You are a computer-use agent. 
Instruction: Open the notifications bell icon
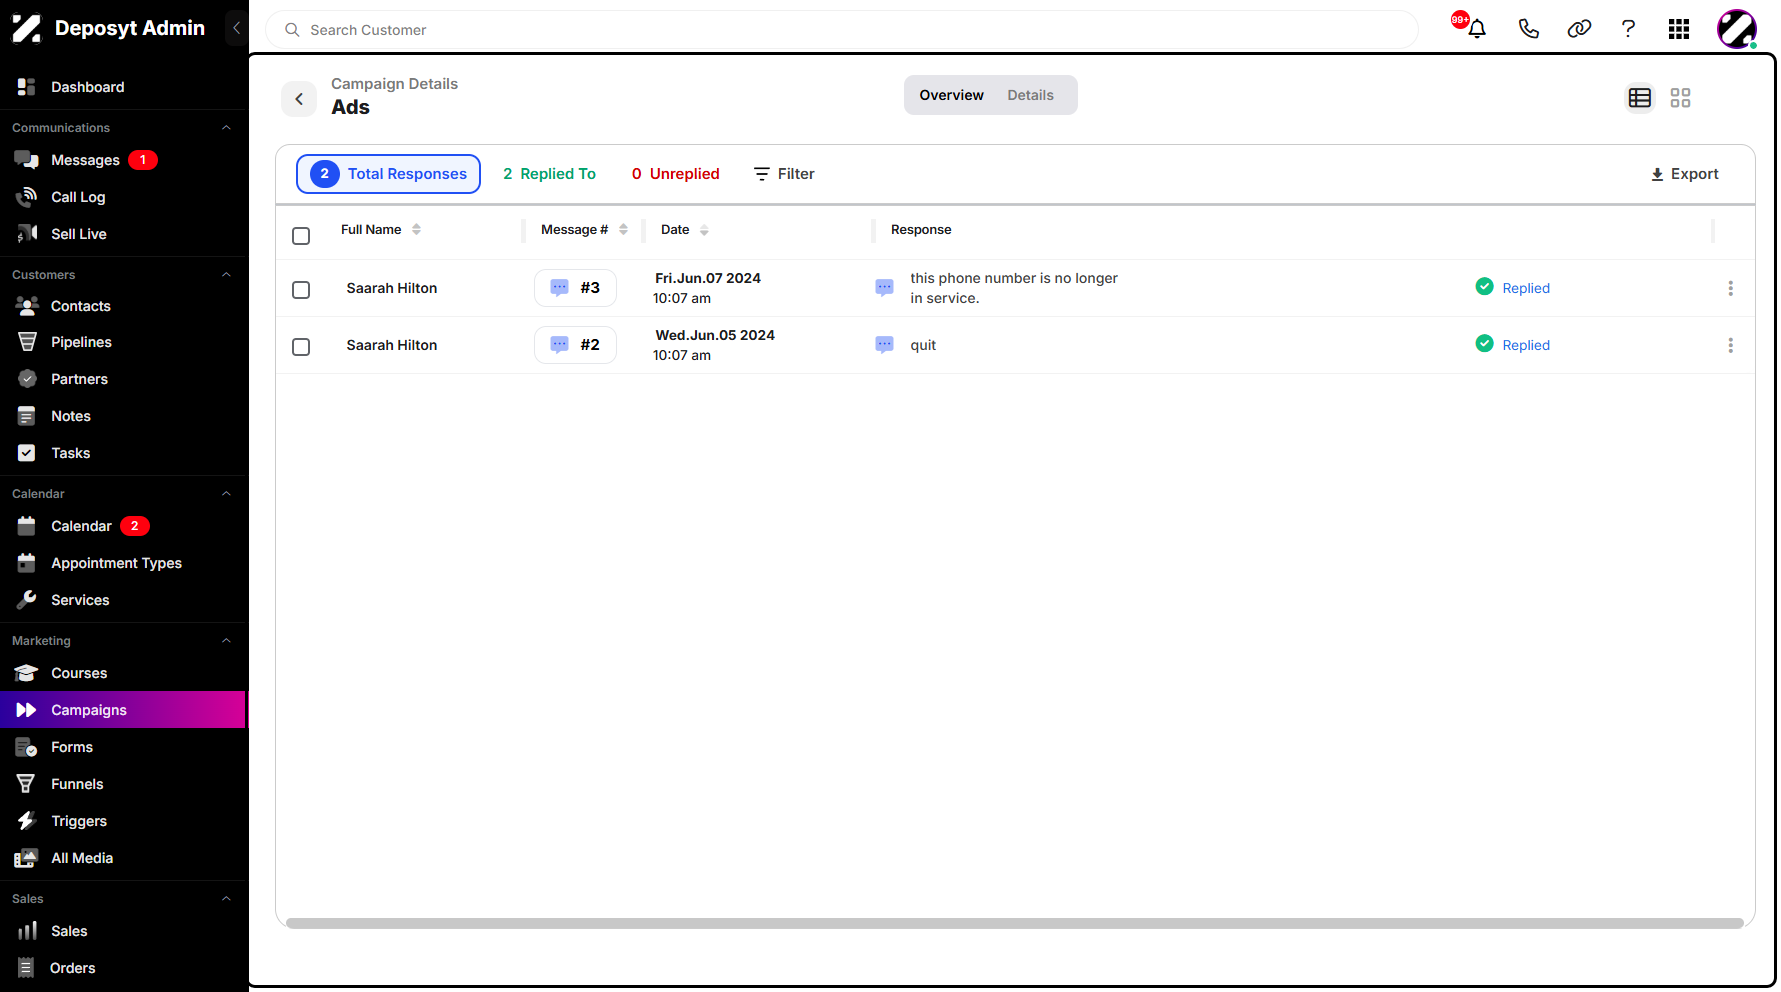pyautogui.click(x=1476, y=28)
